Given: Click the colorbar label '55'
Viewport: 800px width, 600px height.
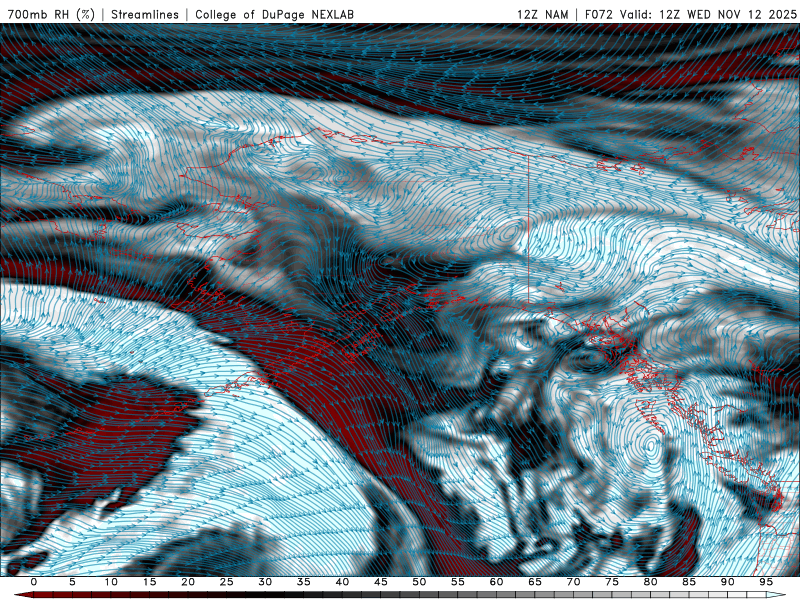Looking at the screenshot, I should pyautogui.click(x=458, y=582).
